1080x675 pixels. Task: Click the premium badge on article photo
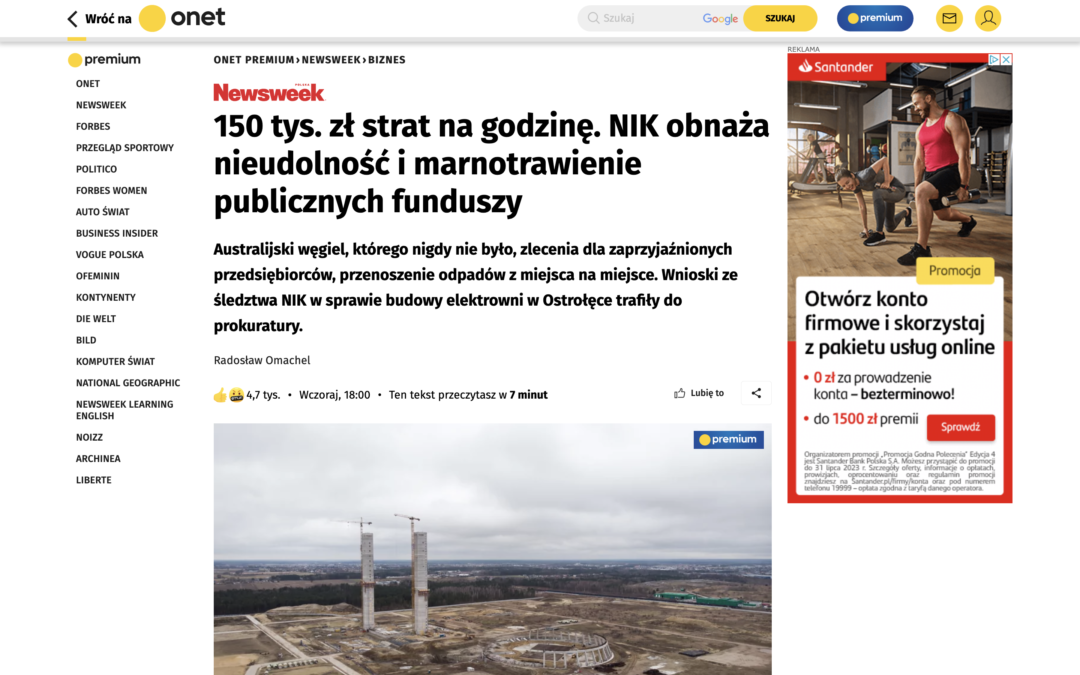(729, 439)
